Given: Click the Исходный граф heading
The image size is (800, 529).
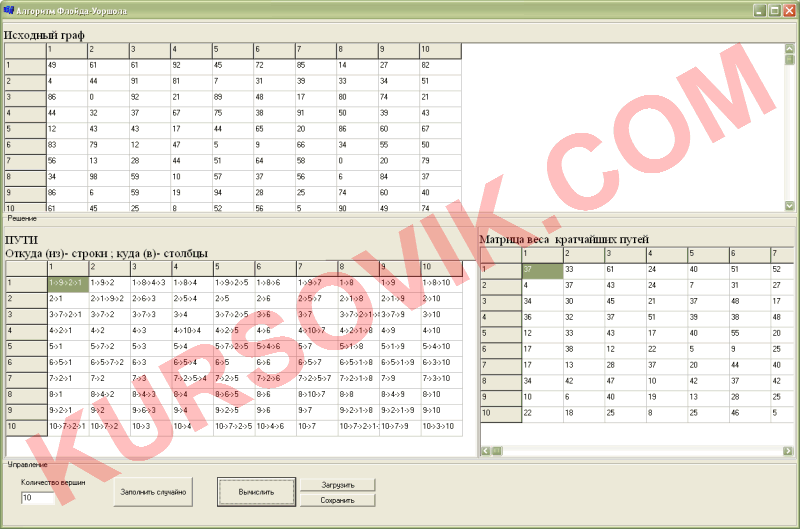Looking at the screenshot, I should tap(44, 35).
